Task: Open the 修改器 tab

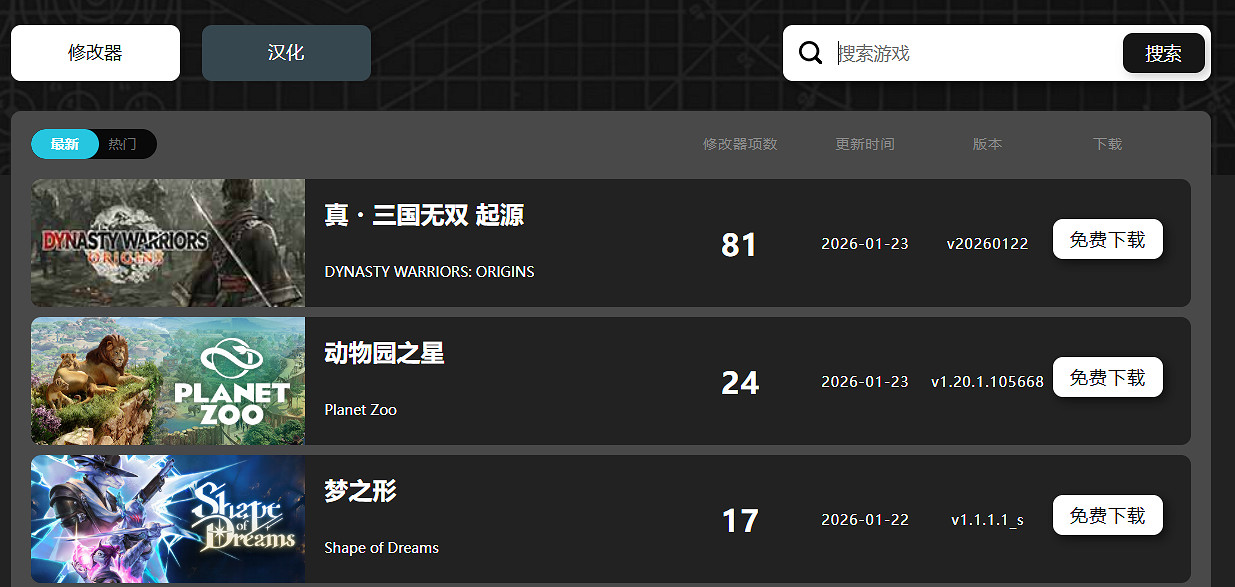Action: click(95, 53)
